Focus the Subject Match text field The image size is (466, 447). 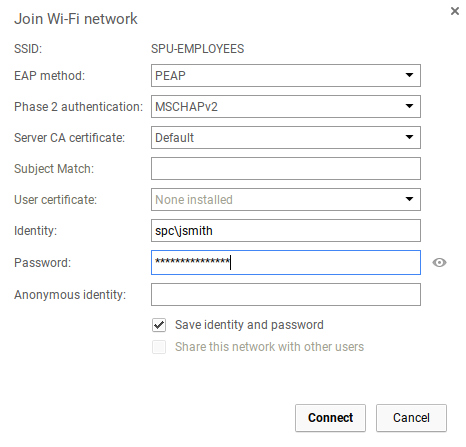point(286,168)
